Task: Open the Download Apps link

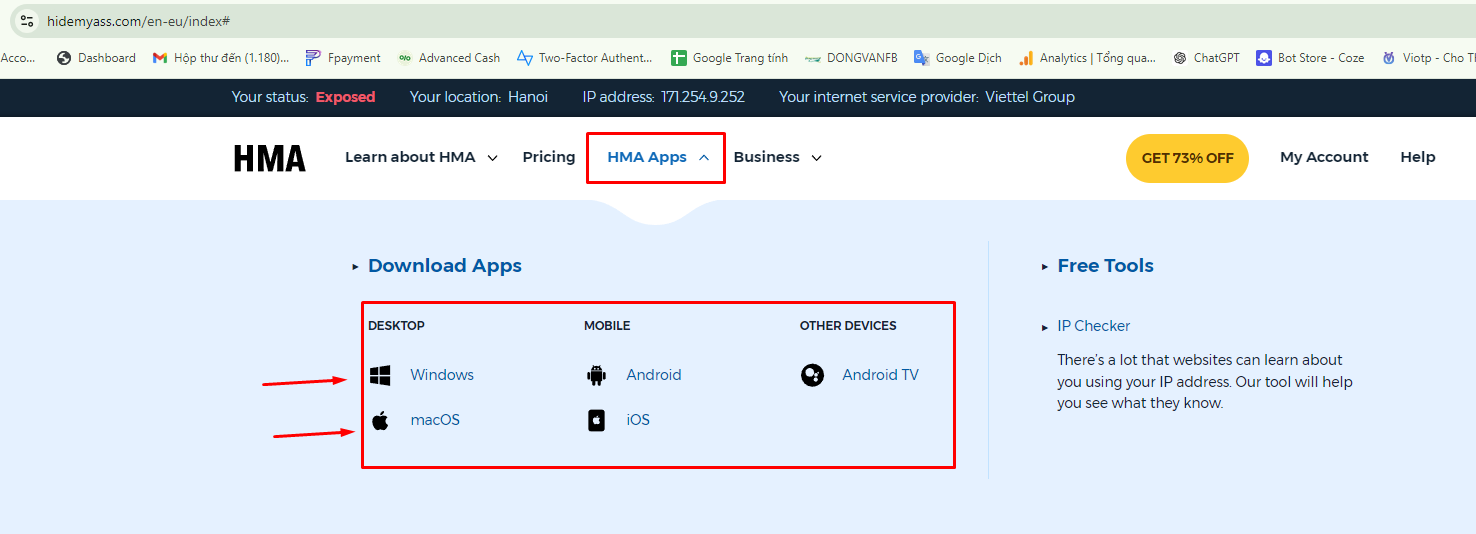Action: (445, 266)
